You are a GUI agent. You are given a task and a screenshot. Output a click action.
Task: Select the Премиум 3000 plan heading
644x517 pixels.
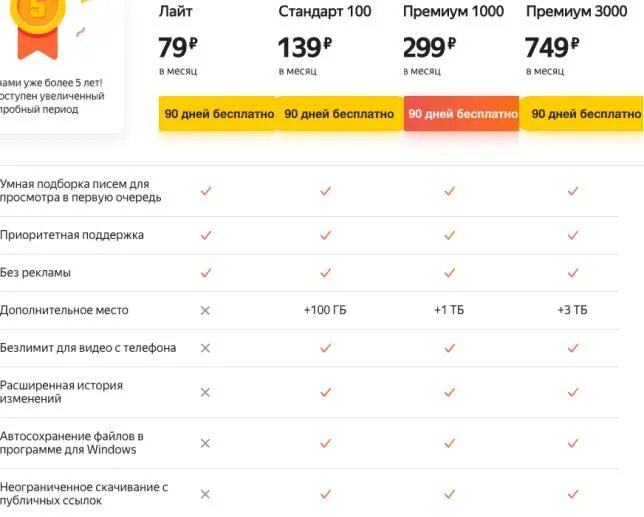click(577, 12)
